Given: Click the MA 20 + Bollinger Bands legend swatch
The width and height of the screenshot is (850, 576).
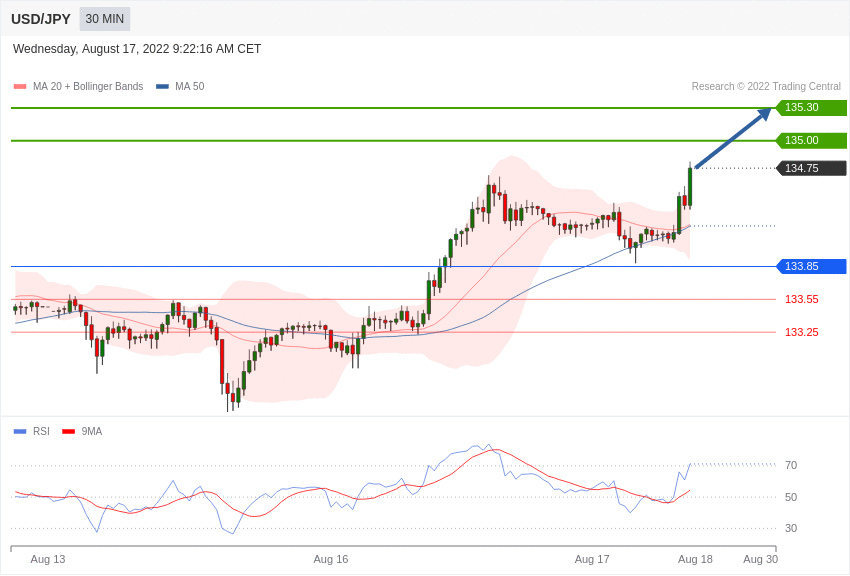Looking at the screenshot, I should [x=20, y=87].
